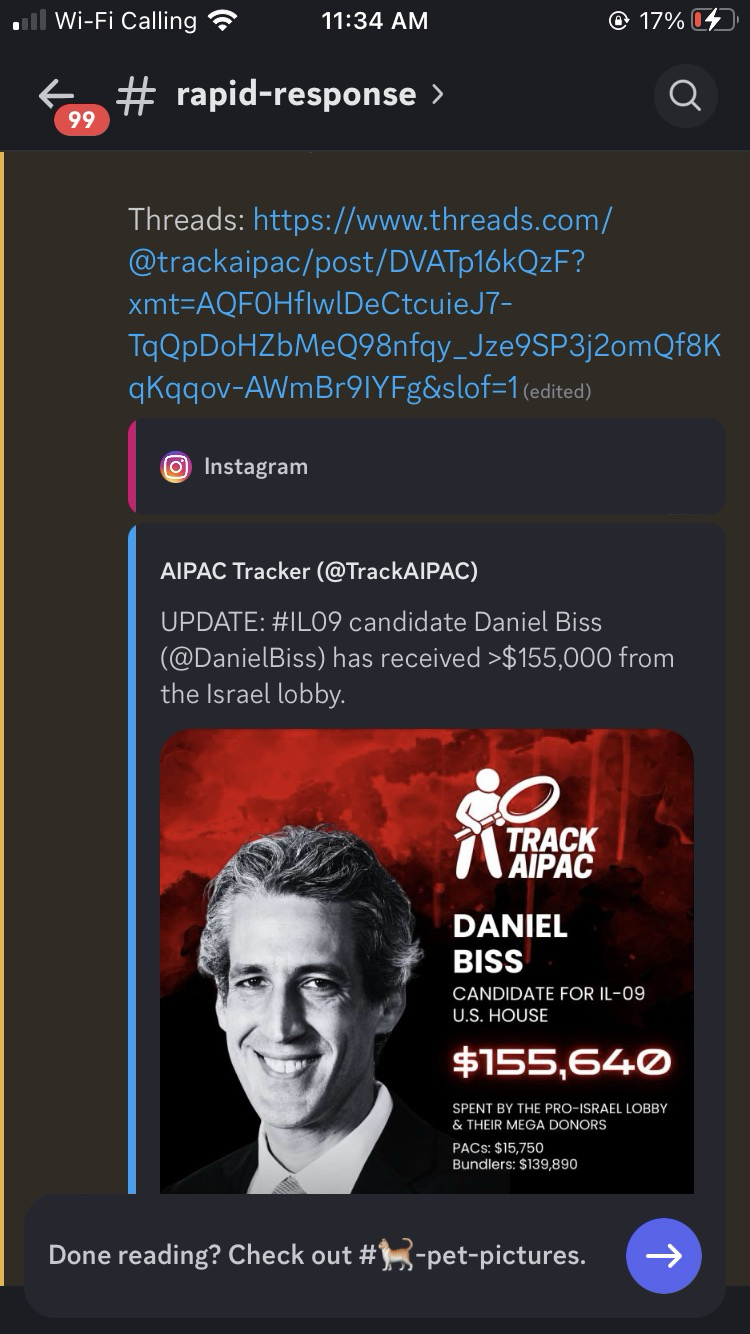Tap the "Done reading? Check out" banner text
Image resolution: width=750 pixels, height=1334 pixels.
pyautogui.click(x=200, y=1255)
